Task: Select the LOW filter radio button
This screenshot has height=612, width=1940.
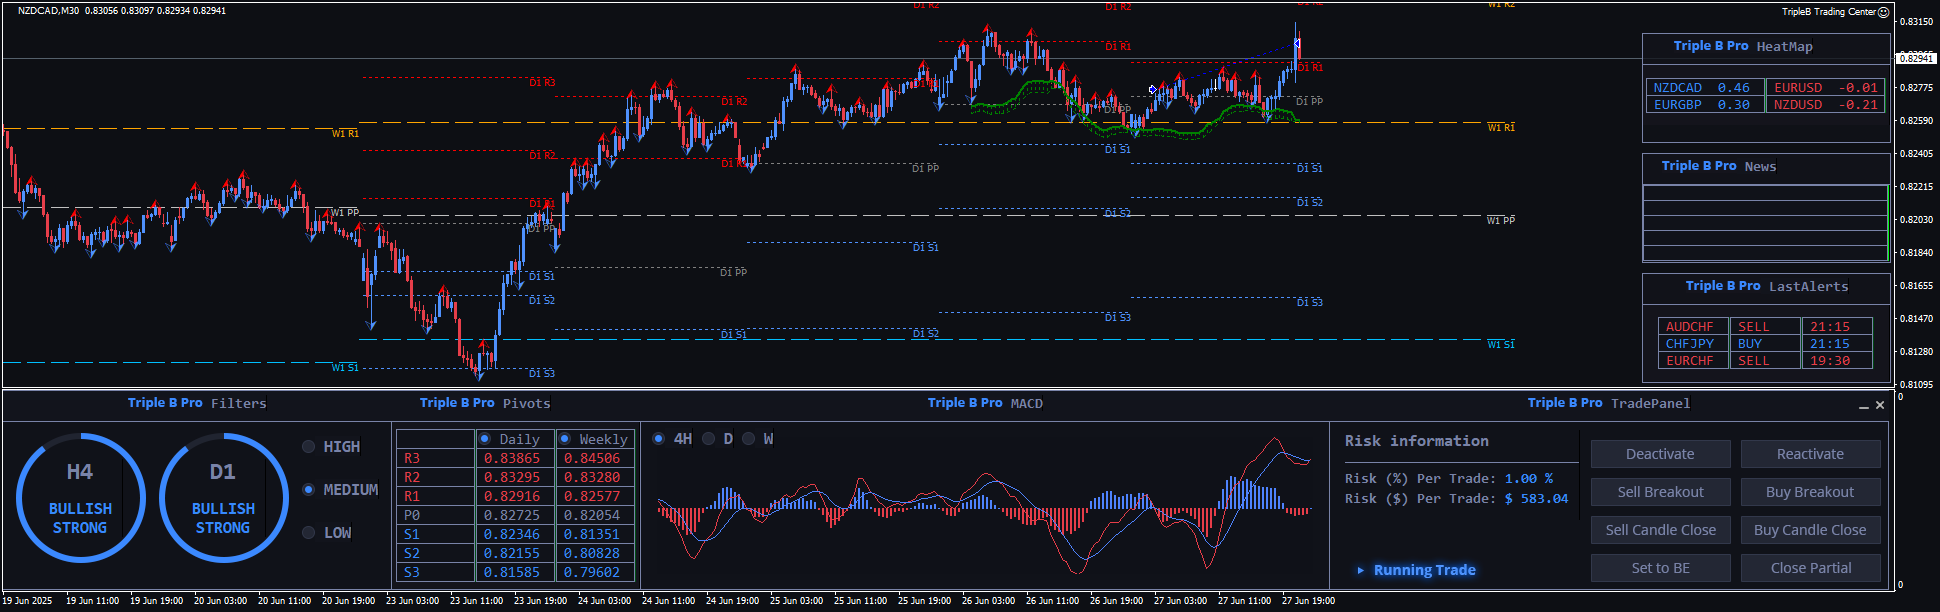Action: (309, 533)
